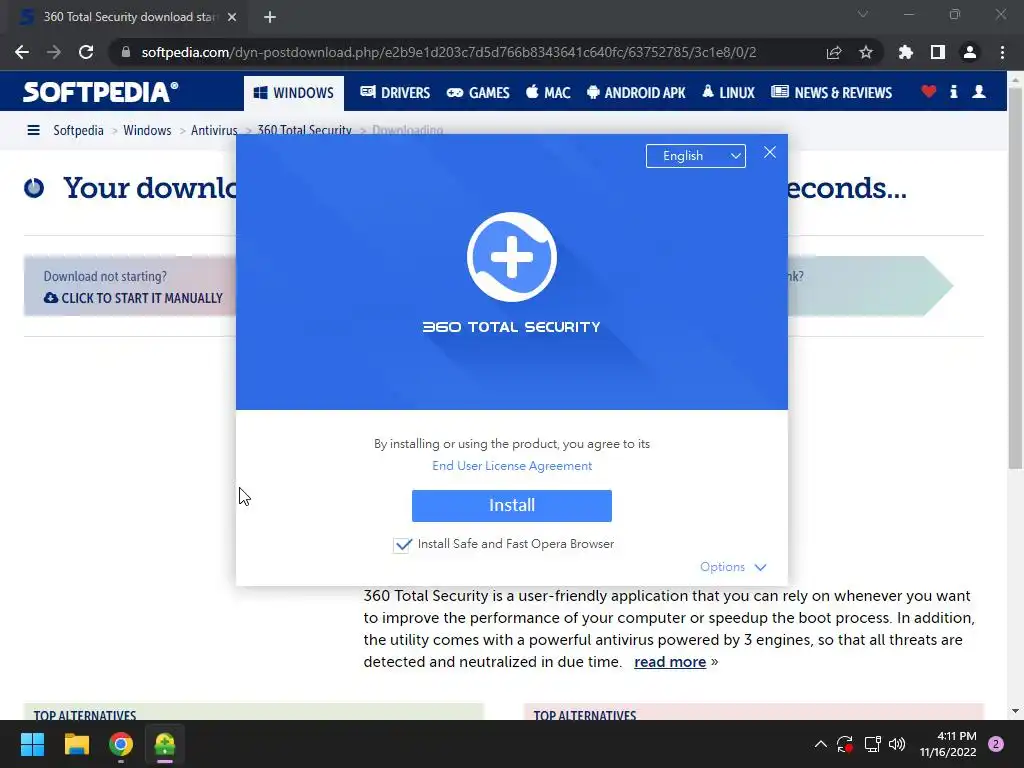Click the address bar URL
1024x768 pixels.
pos(449,52)
